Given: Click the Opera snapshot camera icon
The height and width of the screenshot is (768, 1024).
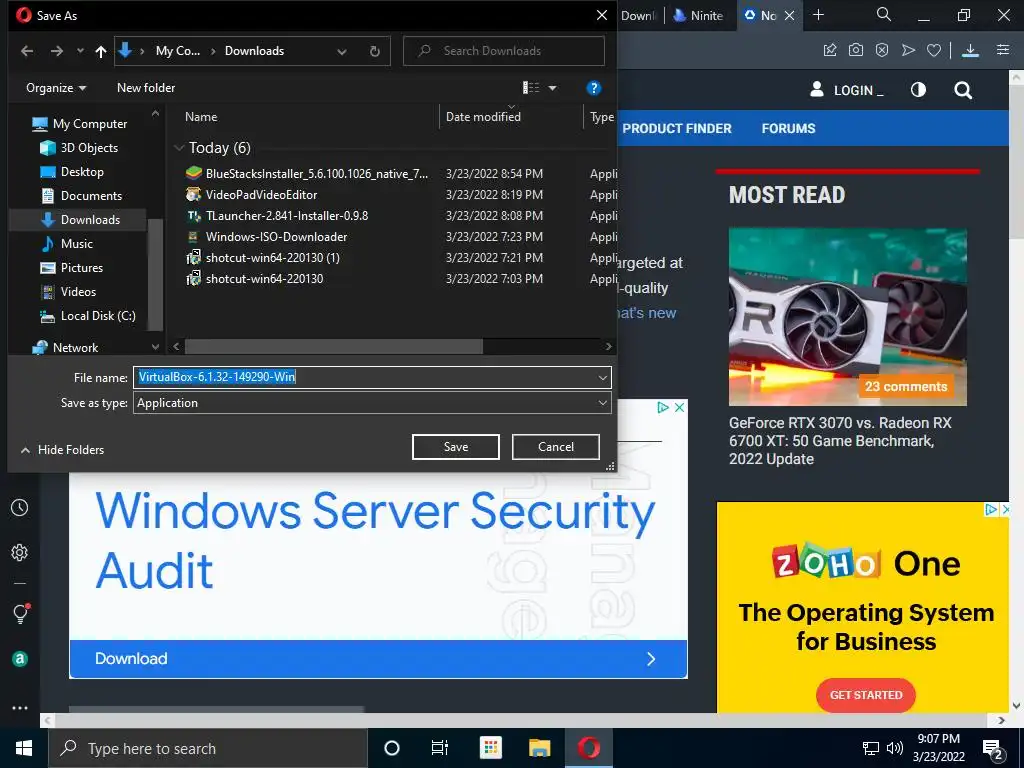Looking at the screenshot, I should (856, 50).
